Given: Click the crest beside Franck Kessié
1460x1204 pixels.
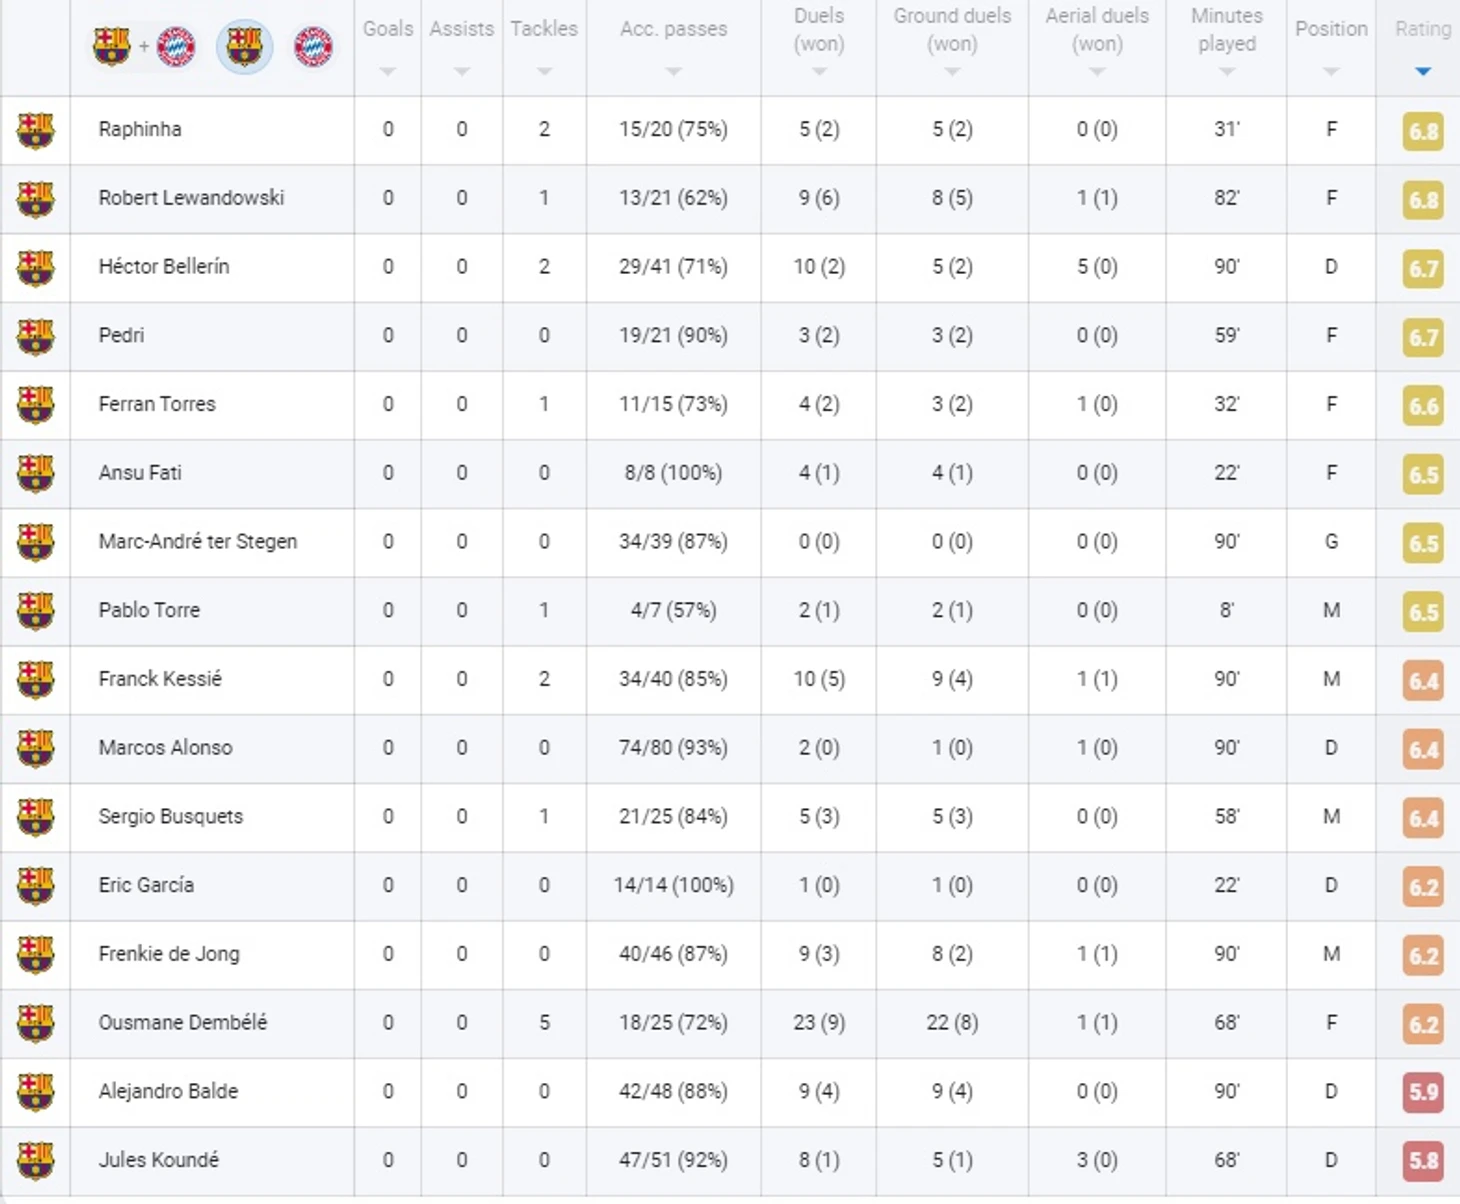Looking at the screenshot, I should pos(36,679).
